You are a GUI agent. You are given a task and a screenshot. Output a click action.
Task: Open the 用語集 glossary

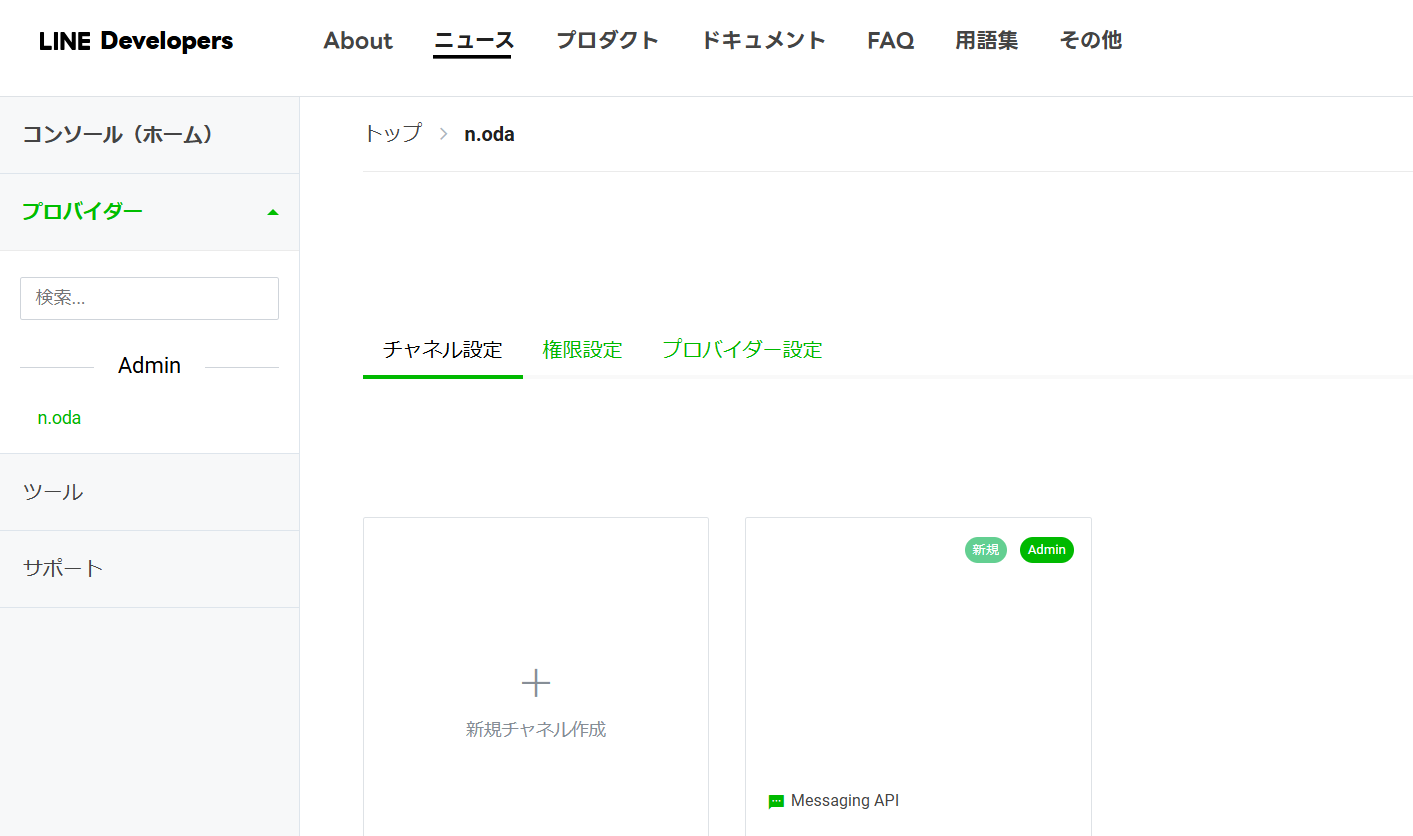pyautogui.click(x=986, y=41)
